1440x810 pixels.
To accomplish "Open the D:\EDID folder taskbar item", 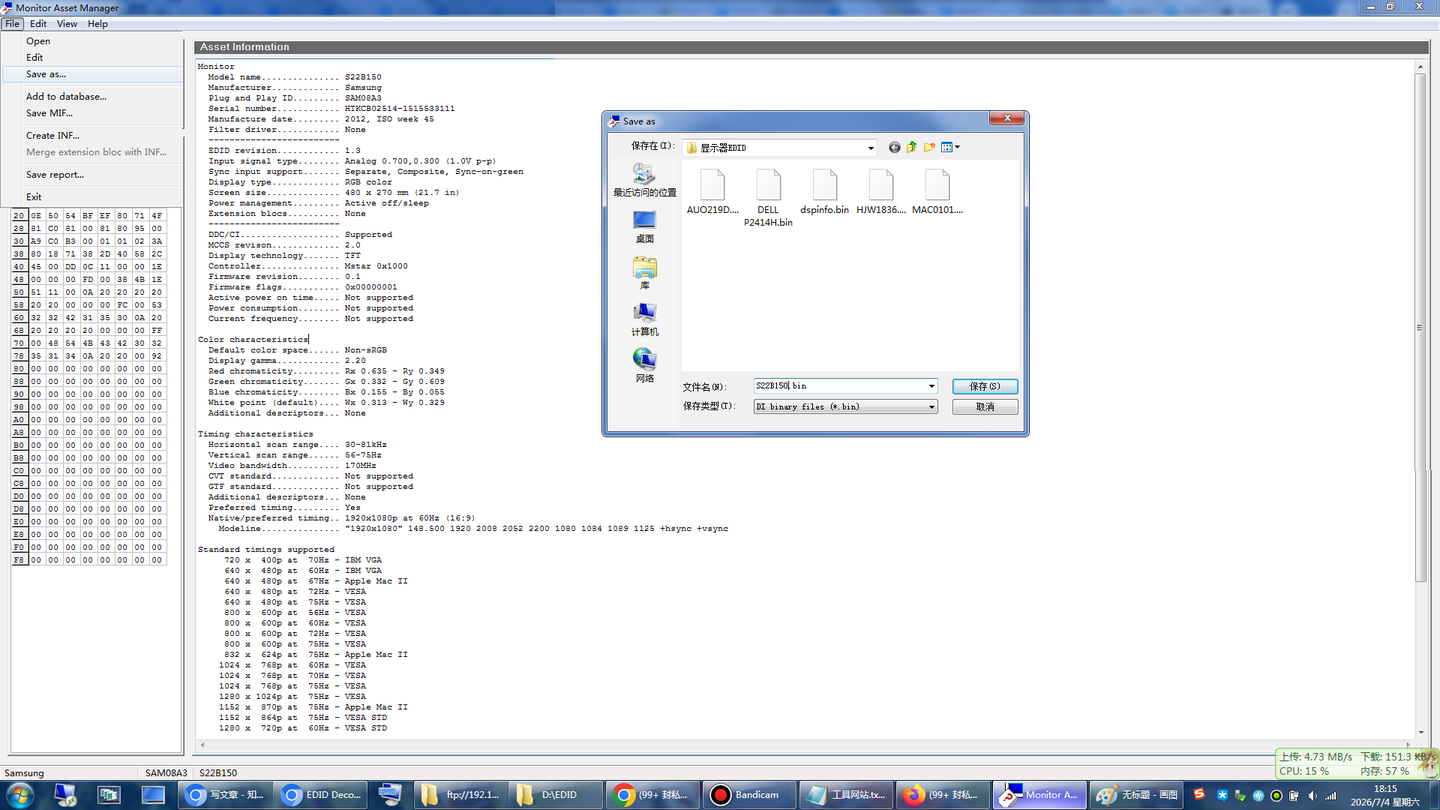I will point(556,795).
